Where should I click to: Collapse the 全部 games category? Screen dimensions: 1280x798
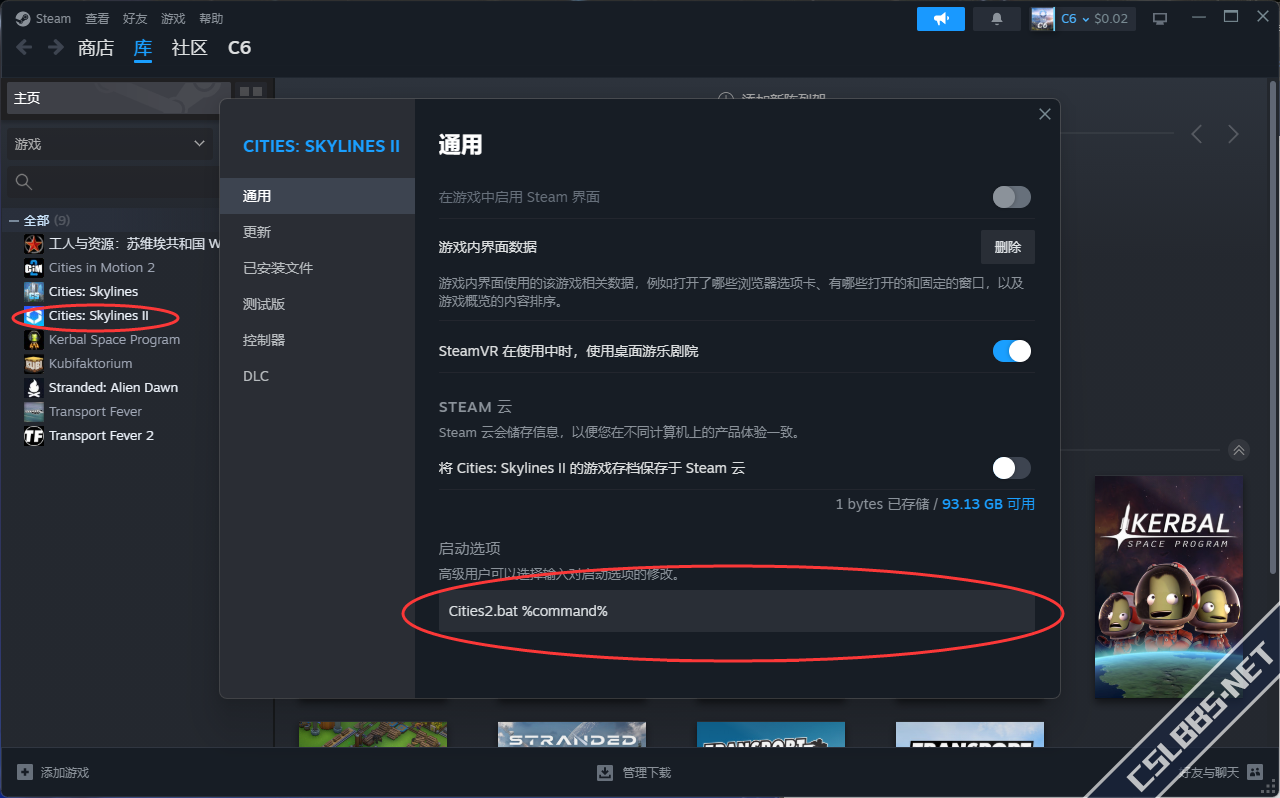14,220
